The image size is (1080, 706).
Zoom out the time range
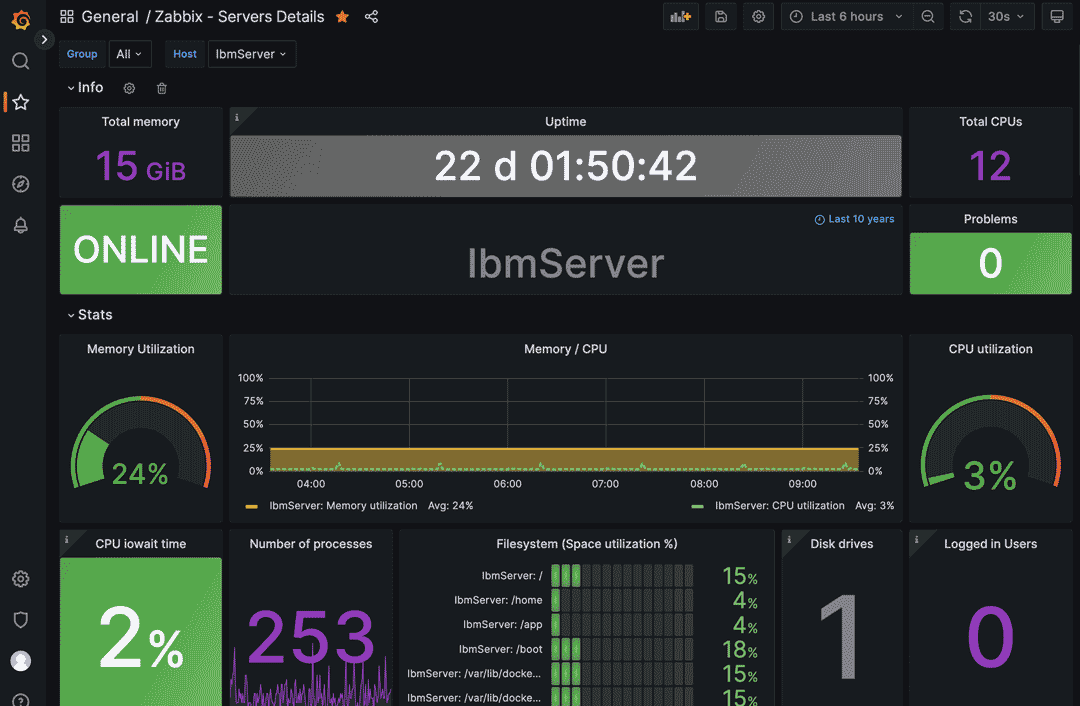tap(928, 17)
